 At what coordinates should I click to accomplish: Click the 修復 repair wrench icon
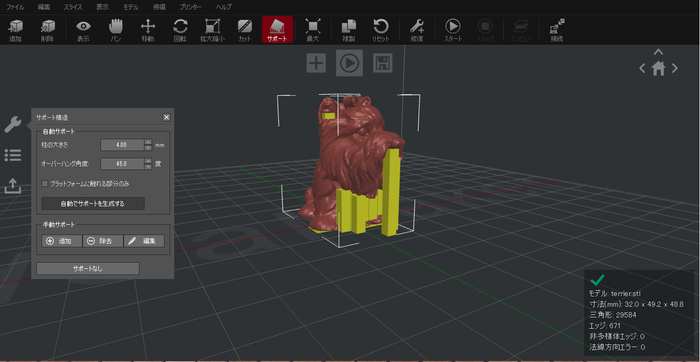tap(417, 30)
